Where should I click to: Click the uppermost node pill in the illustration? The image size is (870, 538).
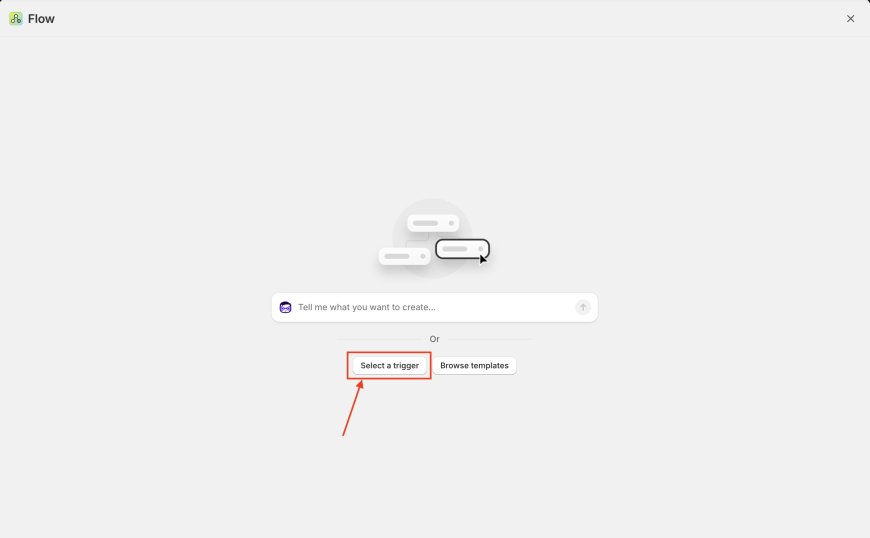433,223
